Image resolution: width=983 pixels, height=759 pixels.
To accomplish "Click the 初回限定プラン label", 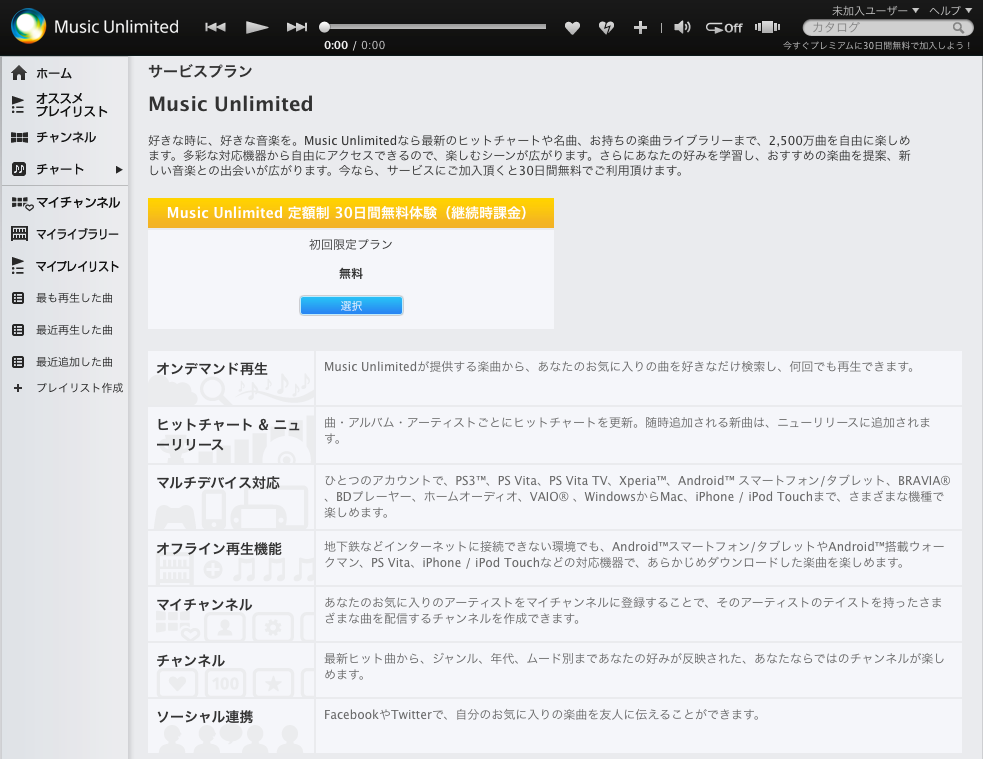I will coord(350,244).
